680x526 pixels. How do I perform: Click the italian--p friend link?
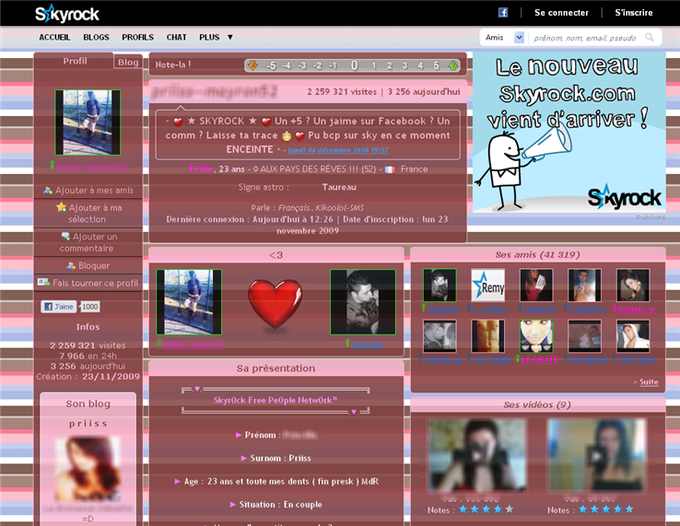[x=636, y=309]
